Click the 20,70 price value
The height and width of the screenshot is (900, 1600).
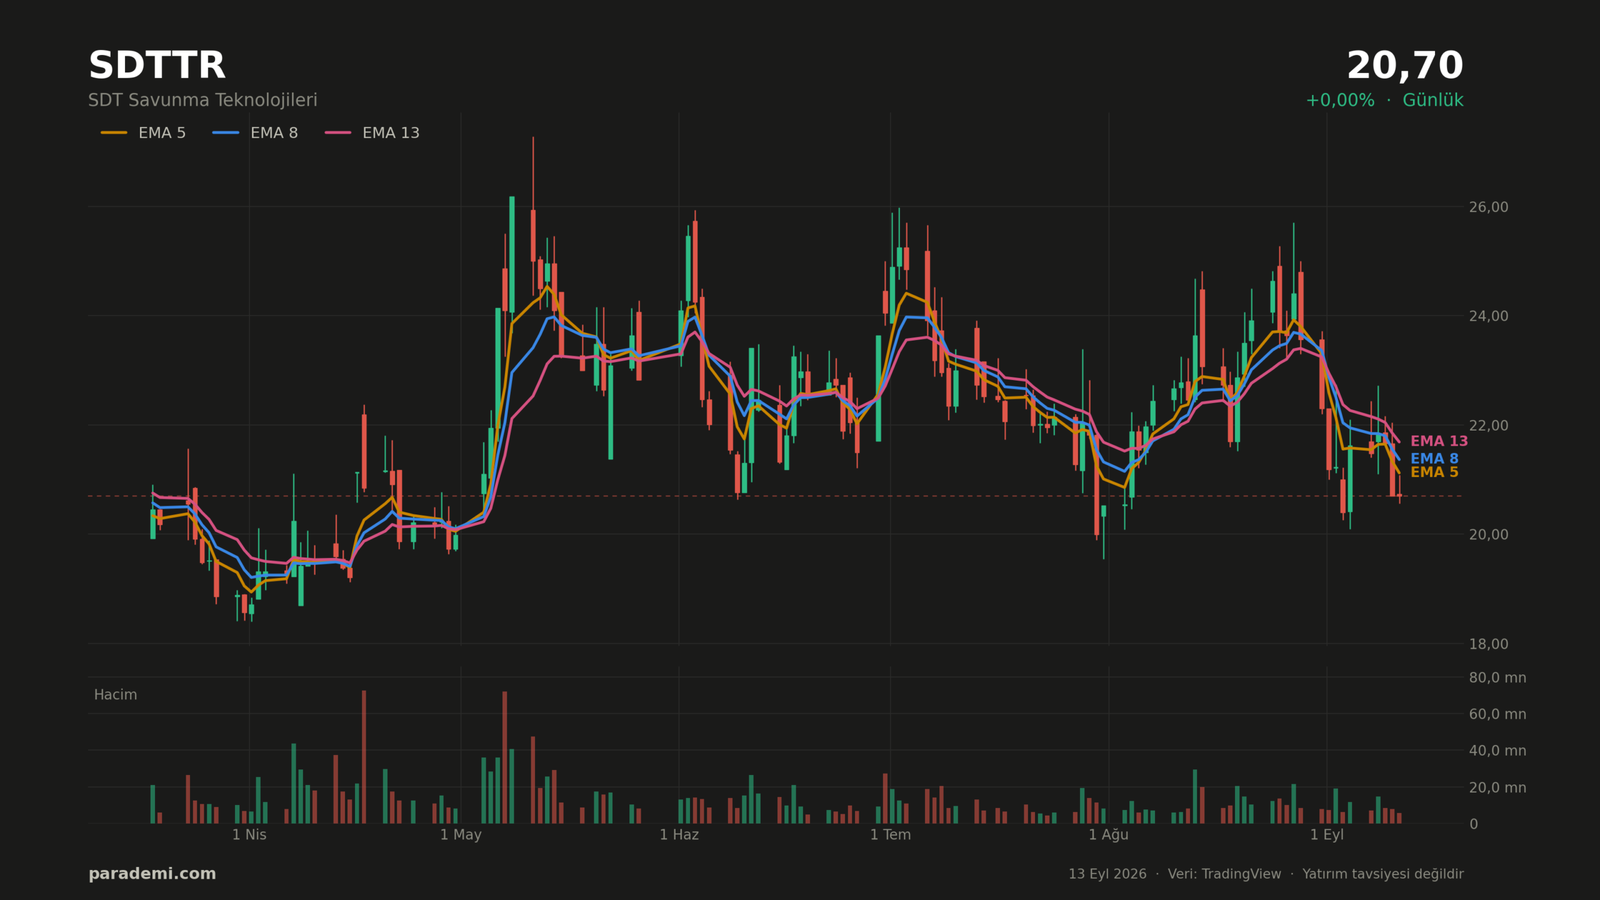coord(1405,66)
